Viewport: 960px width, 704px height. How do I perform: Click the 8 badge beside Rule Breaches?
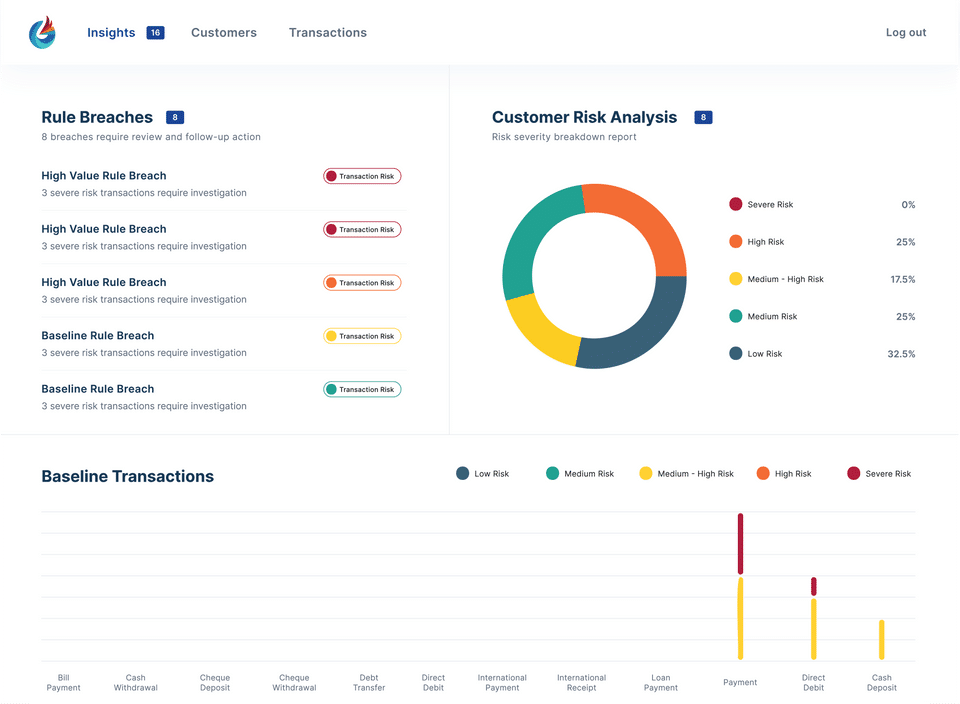(x=175, y=117)
